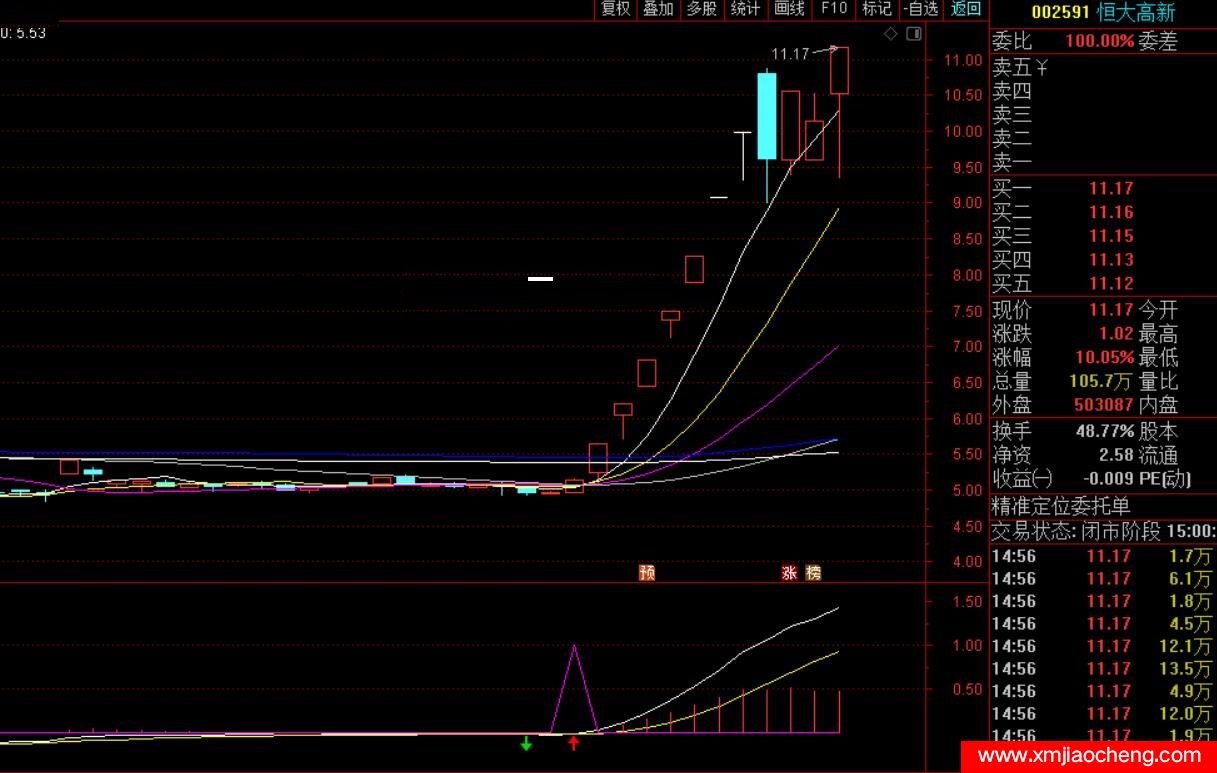Image resolution: width=1217 pixels, height=773 pixels.
Task: Activate the 画线 drawing tool
Action: (x=789, y=9)
